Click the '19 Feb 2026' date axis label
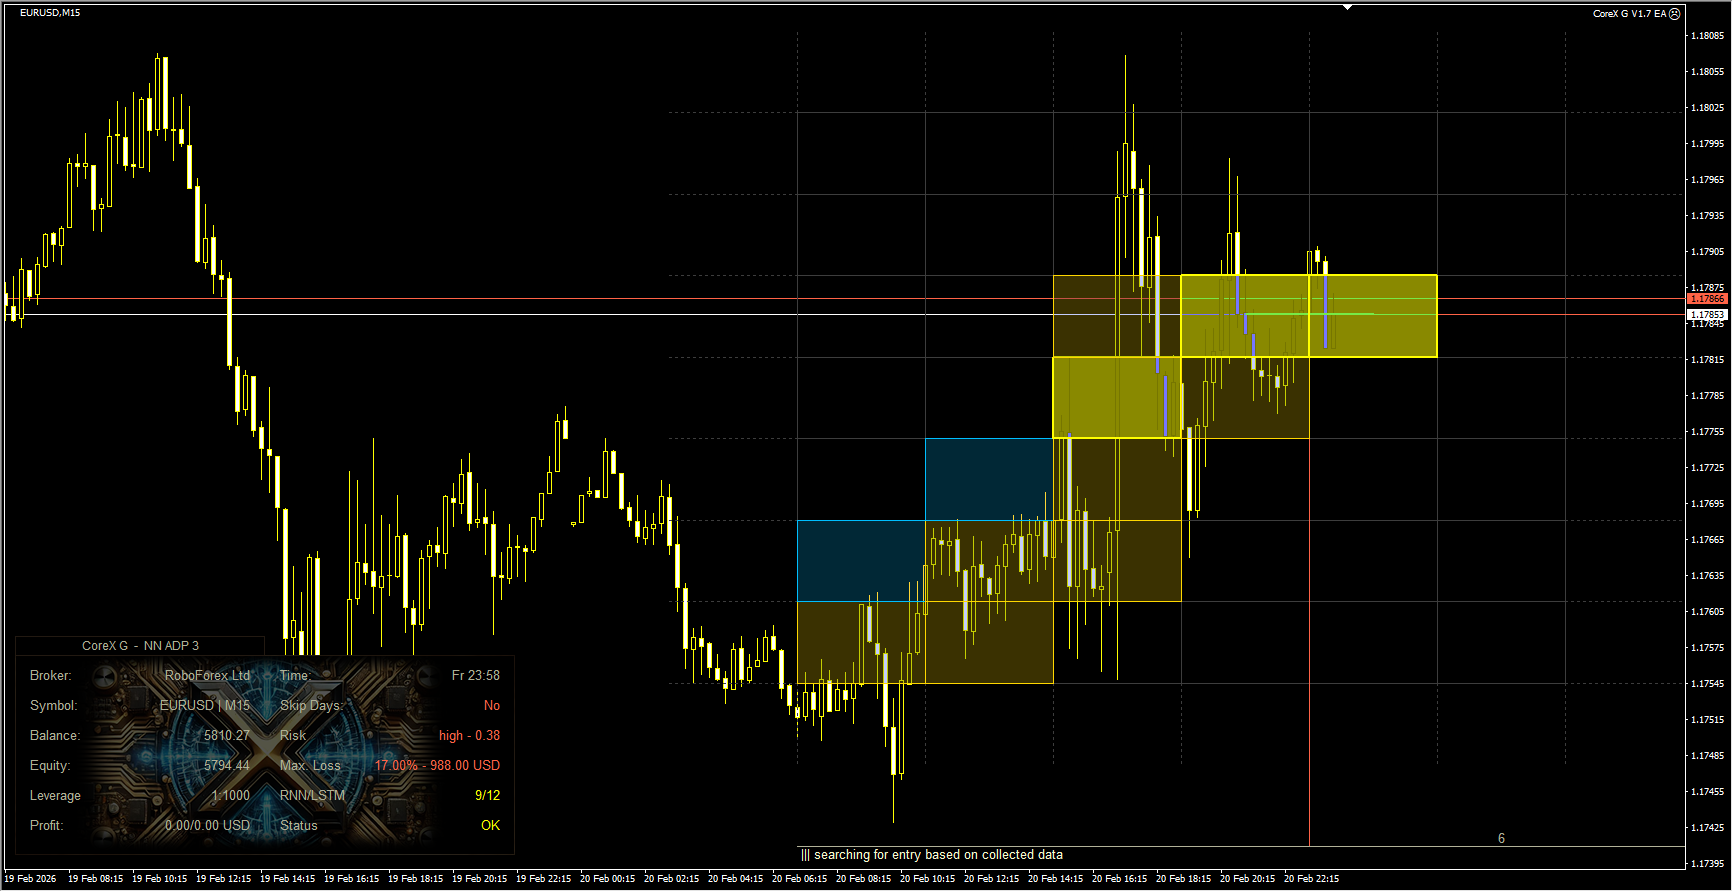 tap(30, 879)
